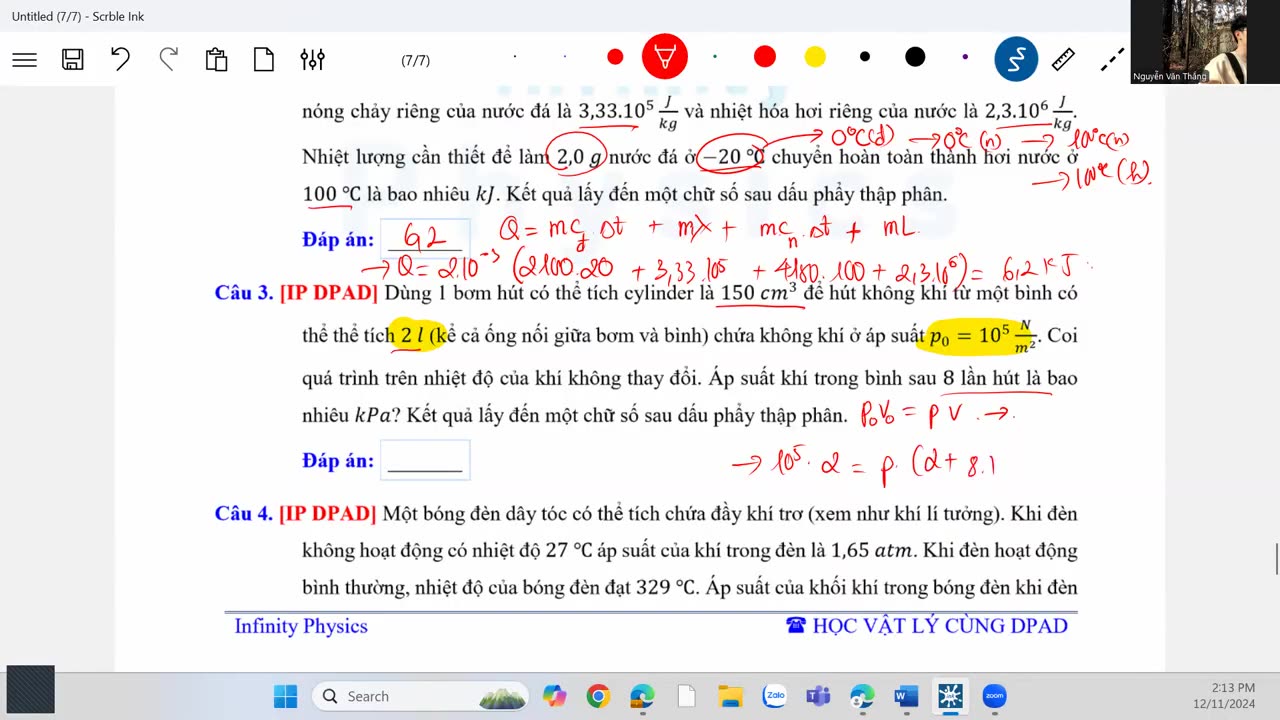Open Zalo from the taskbar
1280x720 pixels.
click(774, 696)
